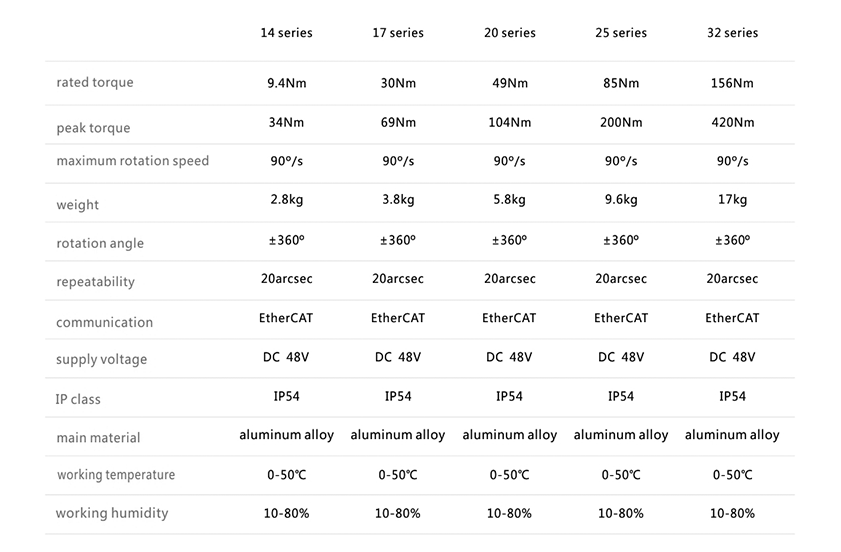
Task: Select the 14 series column header
Action: click(x=286, y=33)
